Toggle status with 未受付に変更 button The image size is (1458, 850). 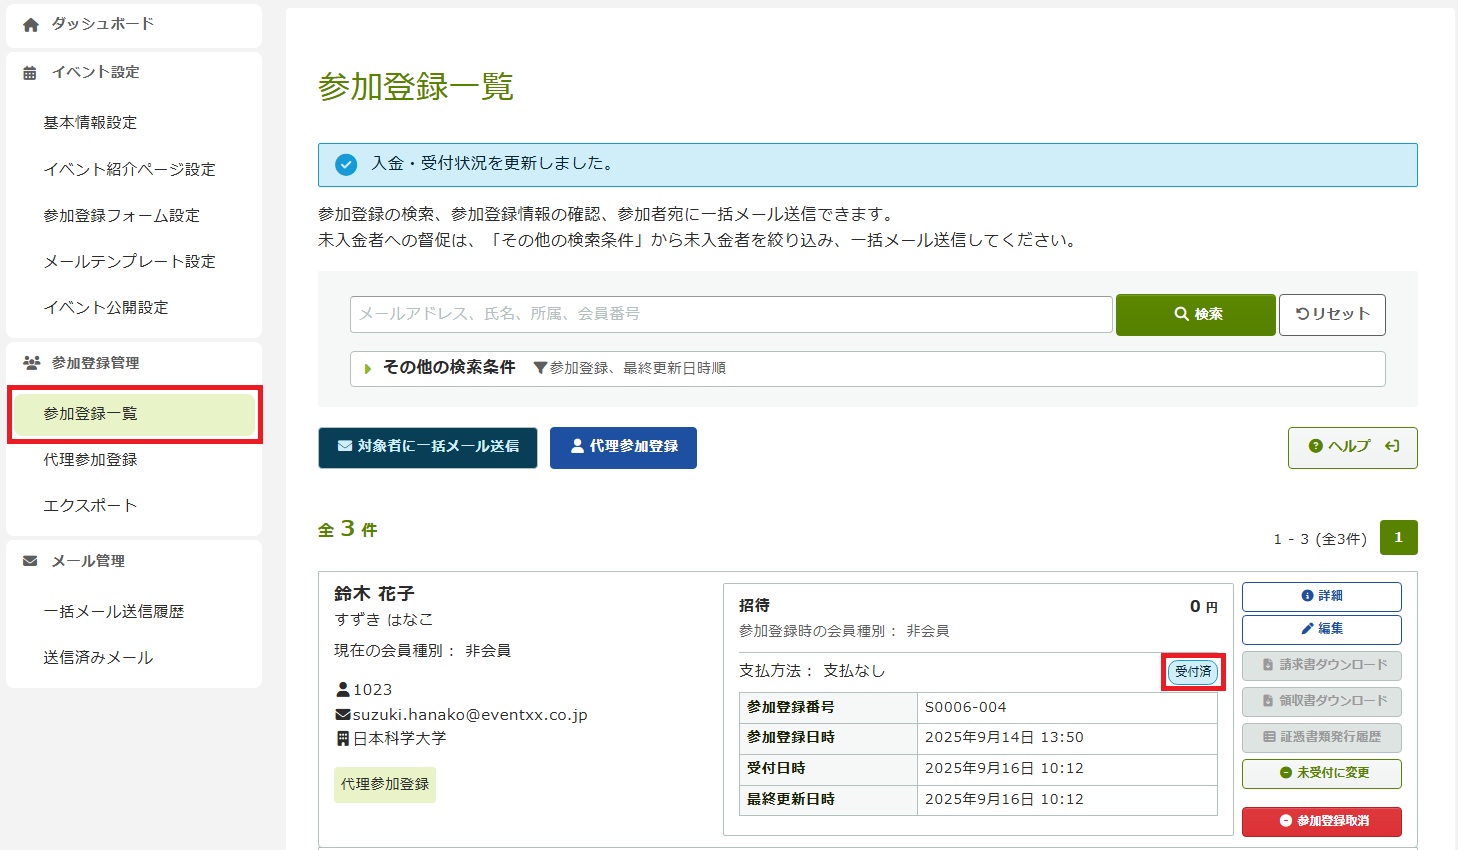pyautogui.click(x=1321, y=773)
